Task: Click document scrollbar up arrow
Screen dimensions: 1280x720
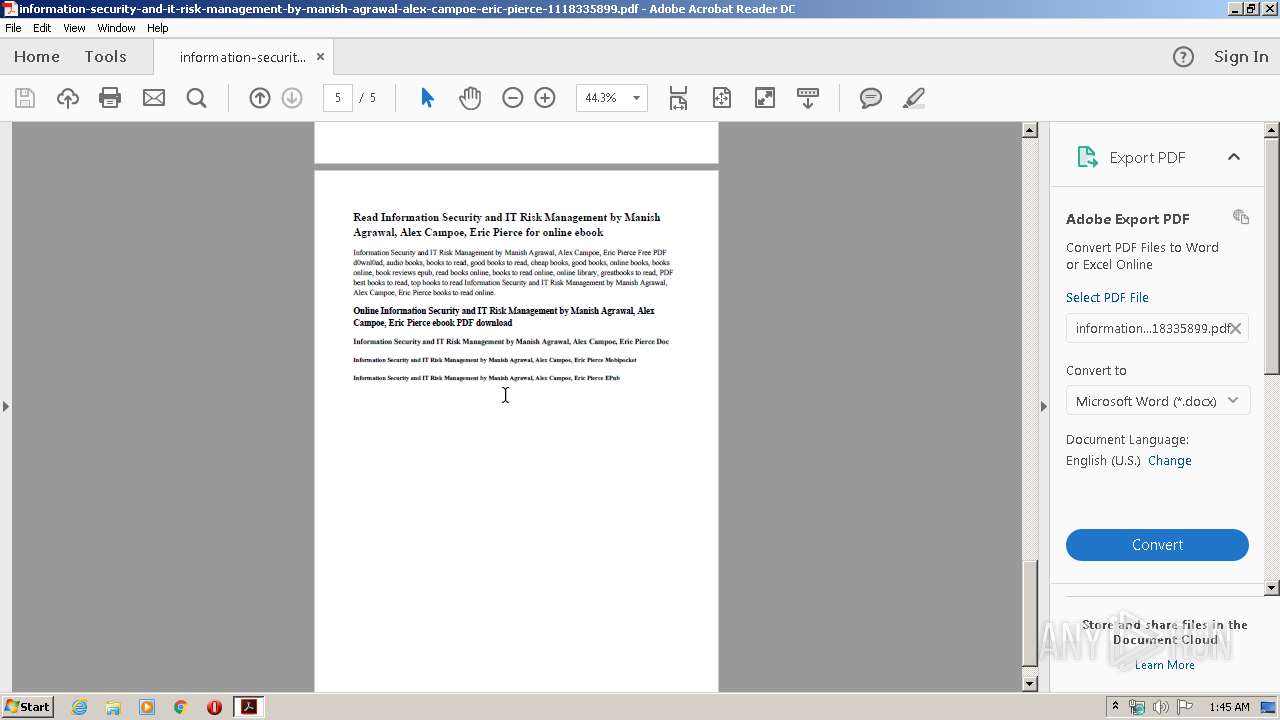Action: 1030,130
